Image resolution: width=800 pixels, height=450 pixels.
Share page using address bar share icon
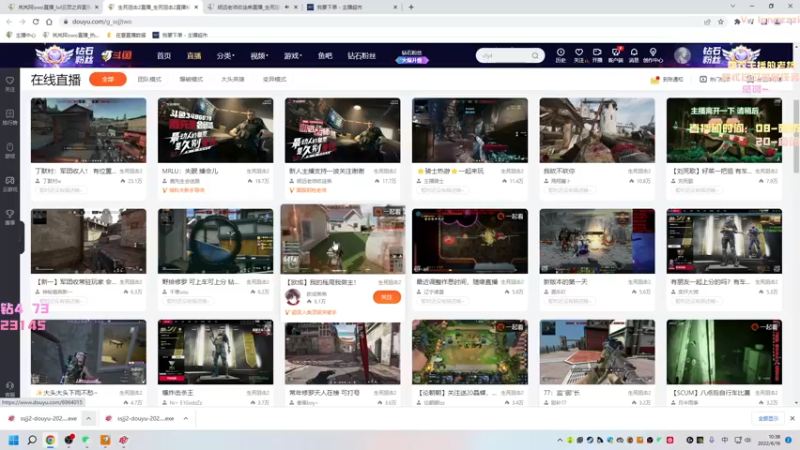click(x=707, y=21)
